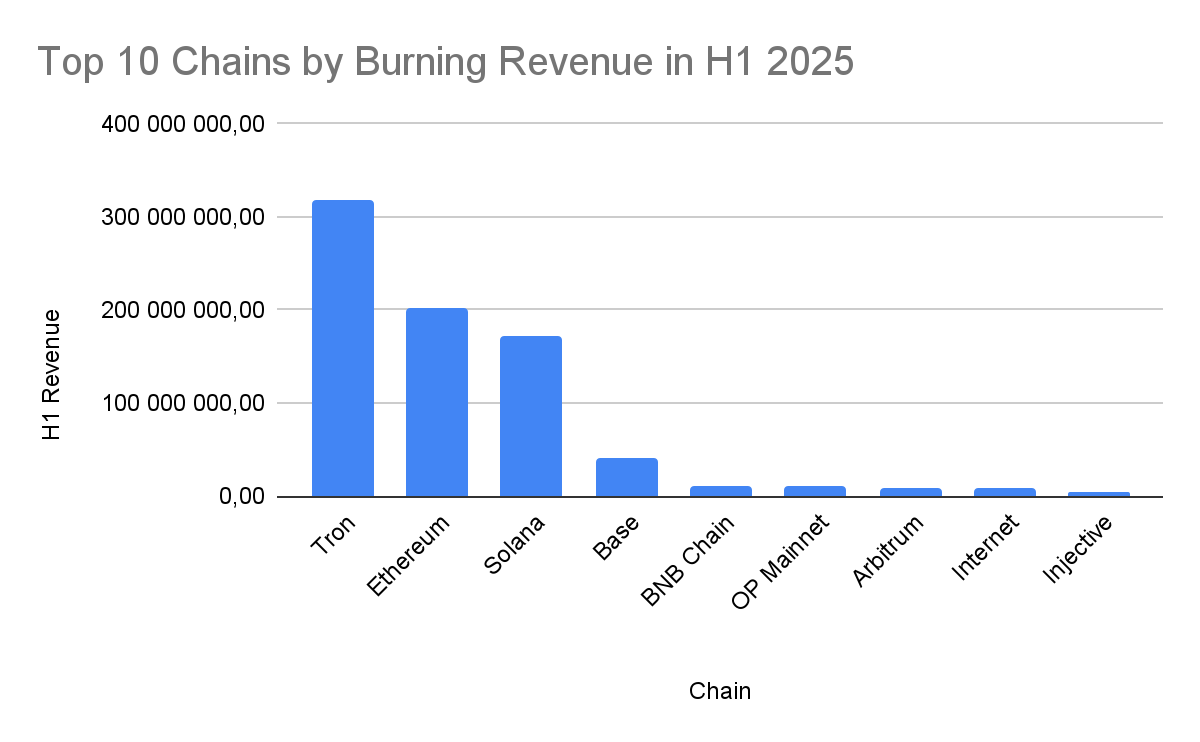Viewport: 1200px width, 742px height.
Task: Select the BNB Chain bar
Action: (x=720, y=491)
